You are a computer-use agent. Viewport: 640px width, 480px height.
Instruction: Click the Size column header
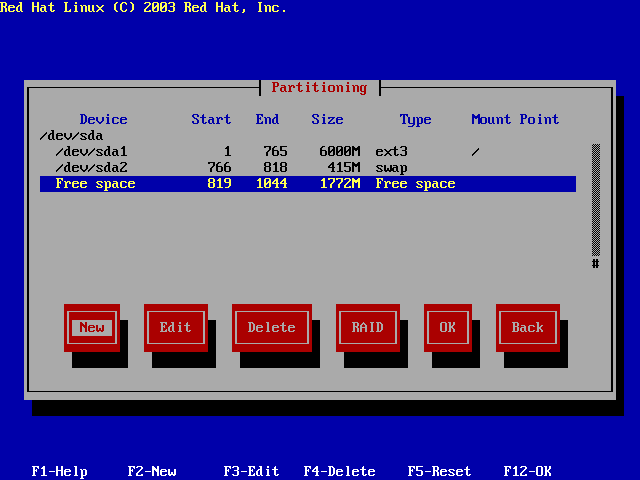pos(327,119)
